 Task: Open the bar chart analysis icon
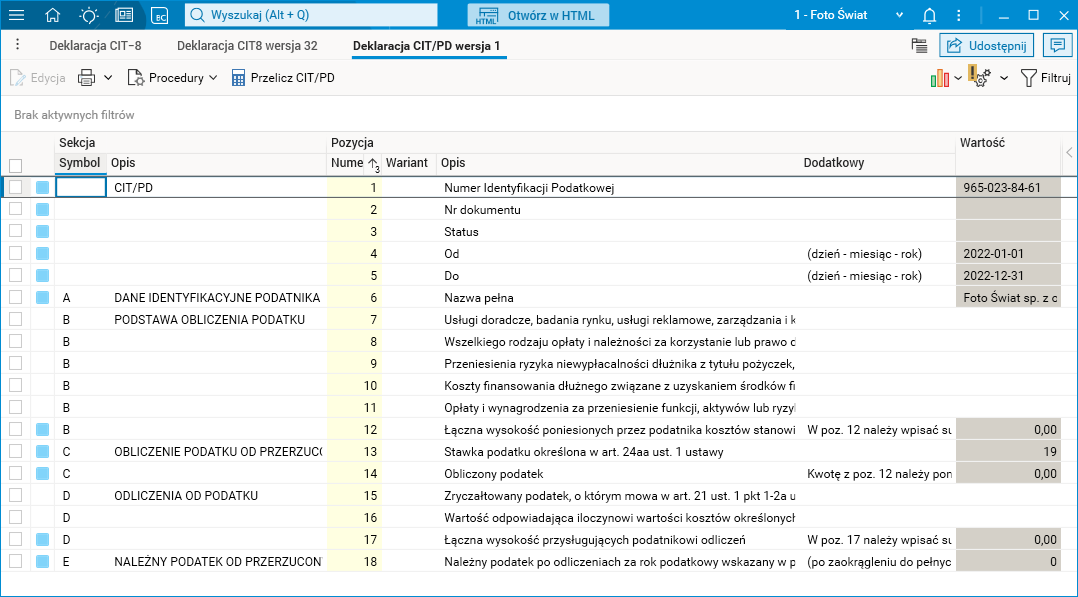[x=939, y=78]
